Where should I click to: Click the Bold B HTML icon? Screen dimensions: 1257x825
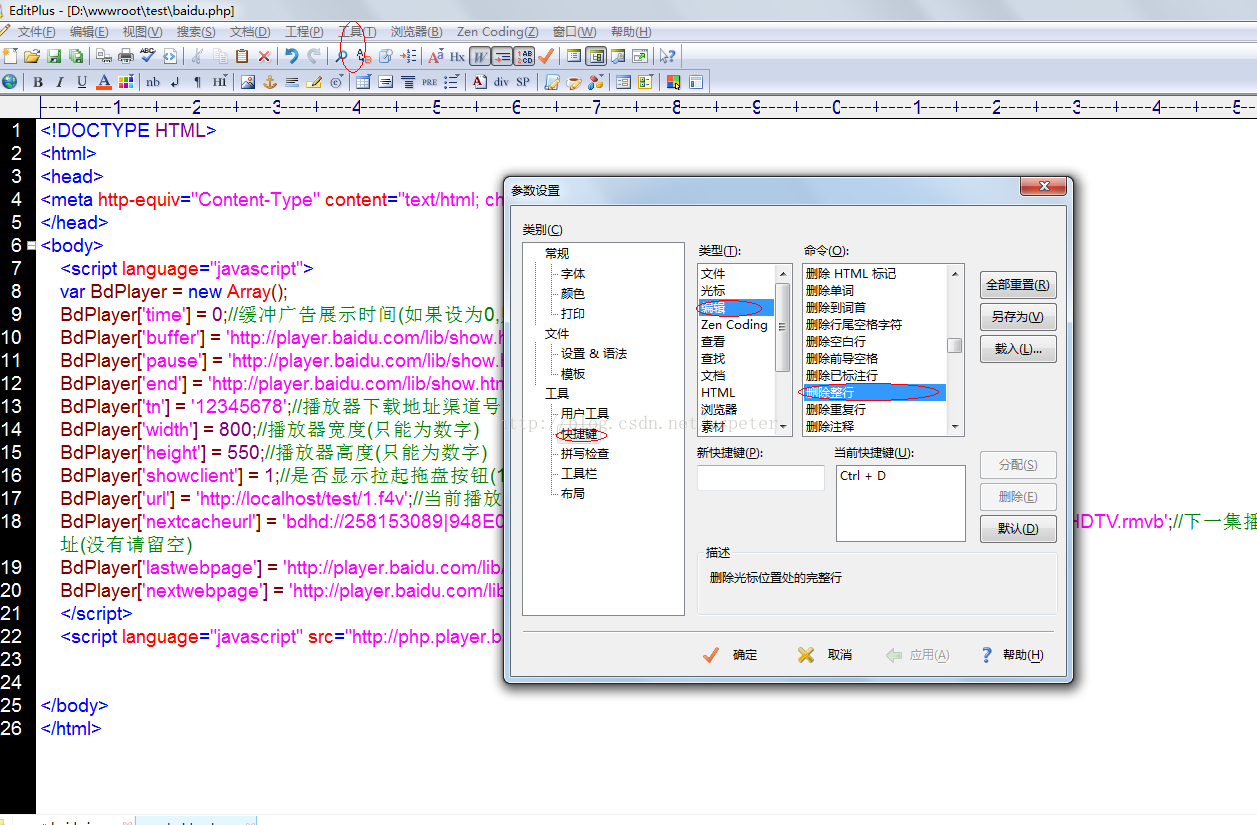pyautogui.click(x=38, y=82)
